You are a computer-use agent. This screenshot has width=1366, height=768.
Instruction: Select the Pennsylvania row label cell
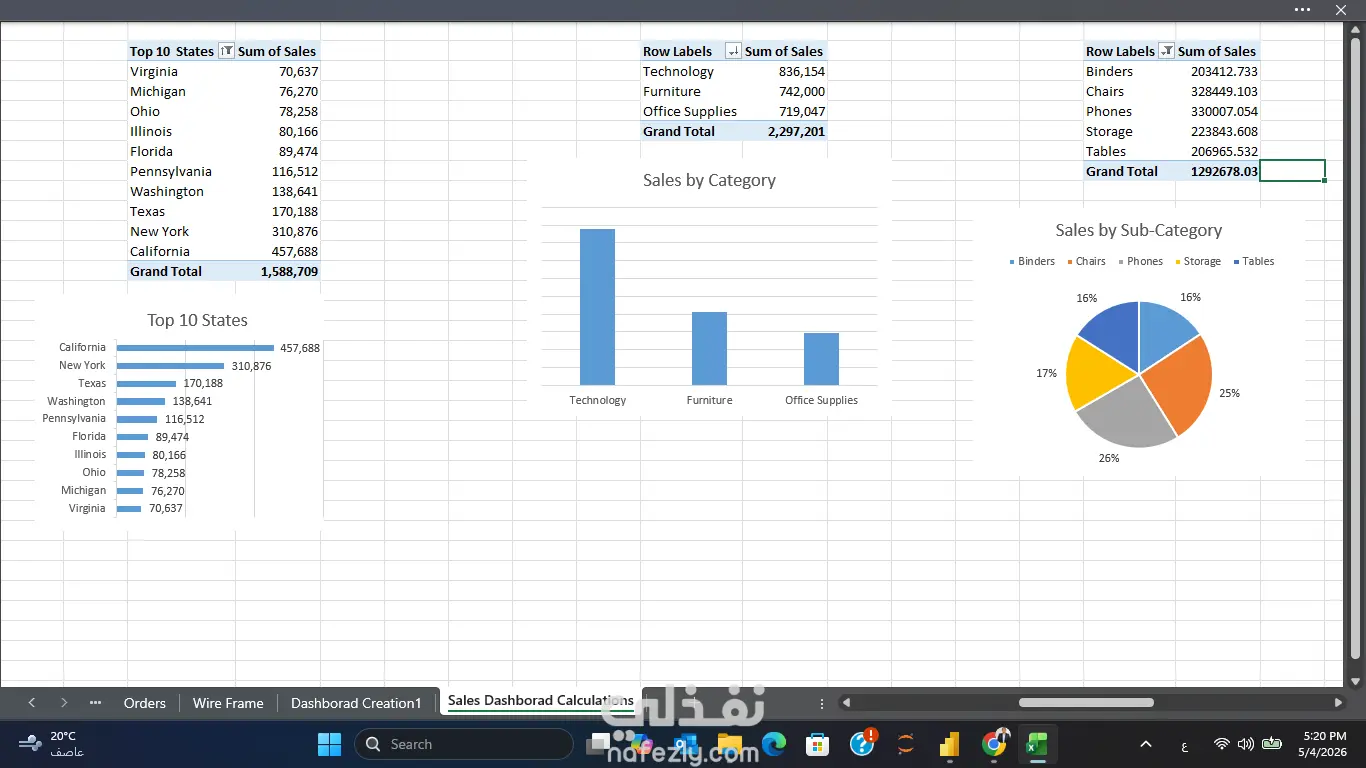coord(182,171)
